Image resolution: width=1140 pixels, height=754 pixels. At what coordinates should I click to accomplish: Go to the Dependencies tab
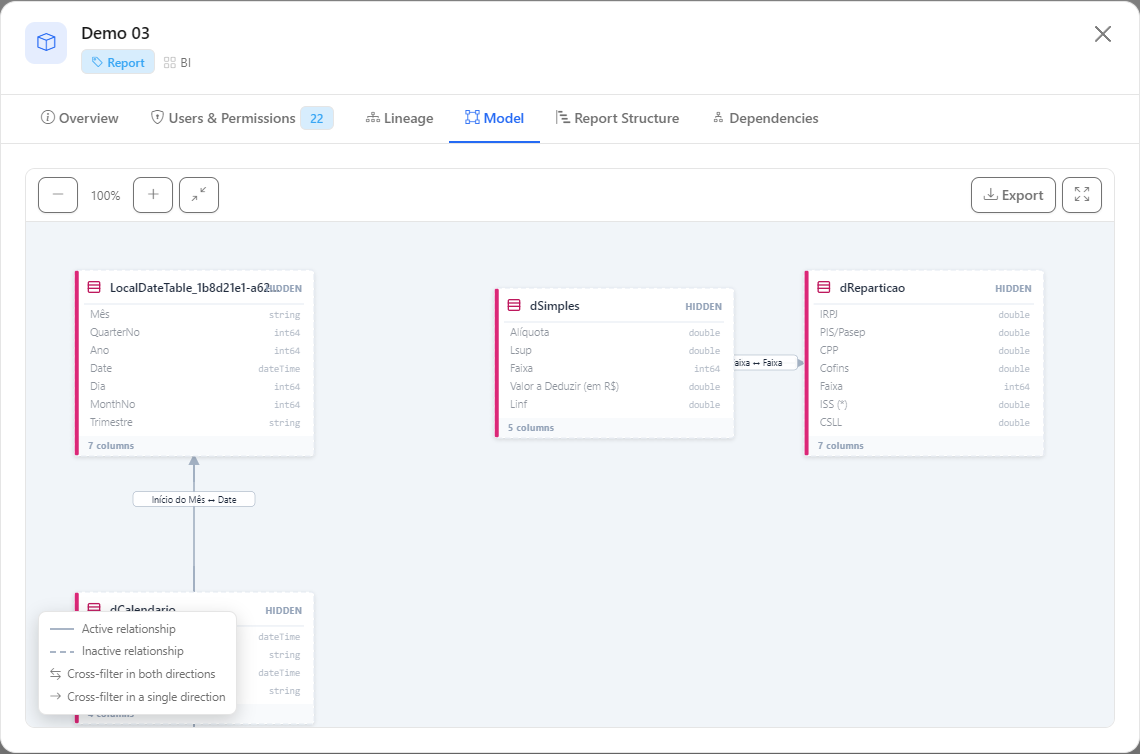[x=766, y=118]
